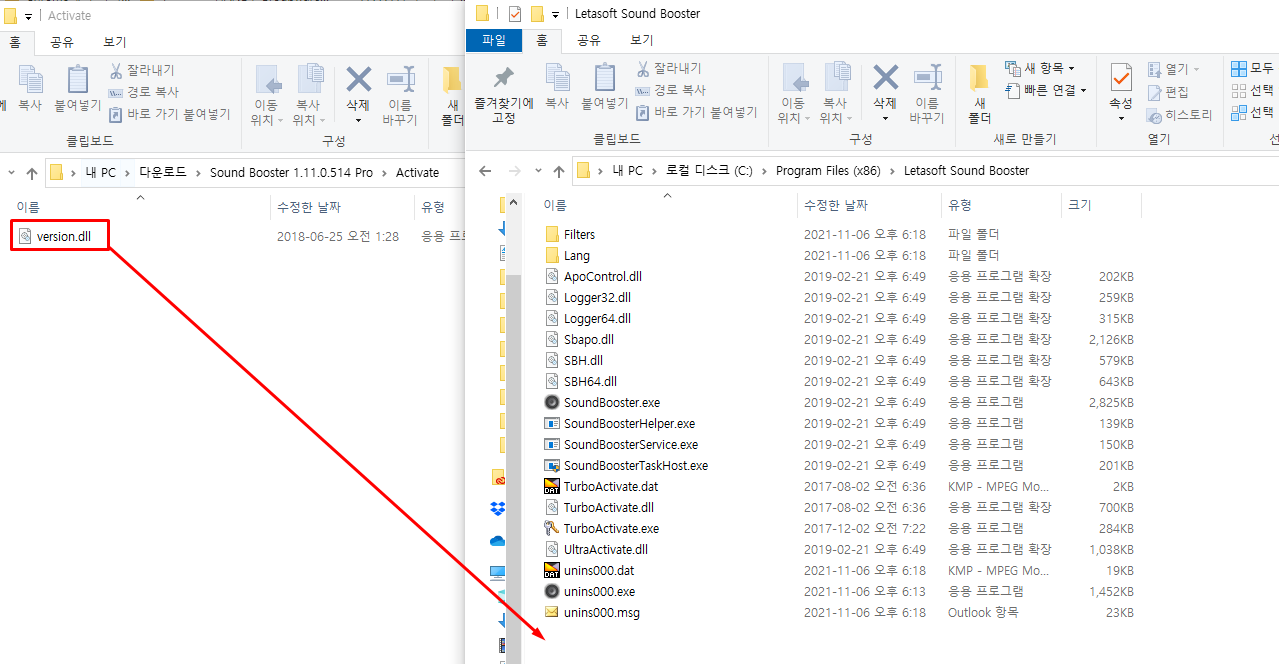Click 로컬 디스크 (C:) breadcrumb
1279x664 pixels.
click(709, 171)
